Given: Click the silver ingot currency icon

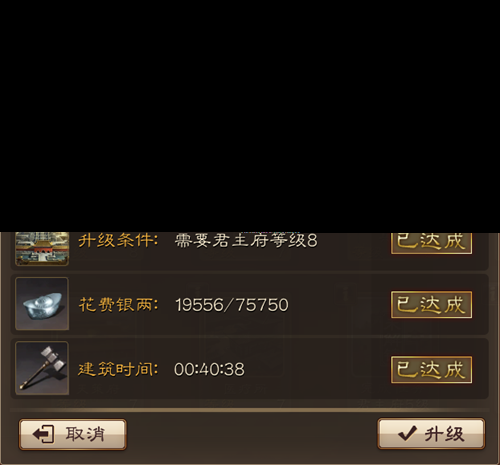Looking at the screenshot, I should (x=42, y=304).
